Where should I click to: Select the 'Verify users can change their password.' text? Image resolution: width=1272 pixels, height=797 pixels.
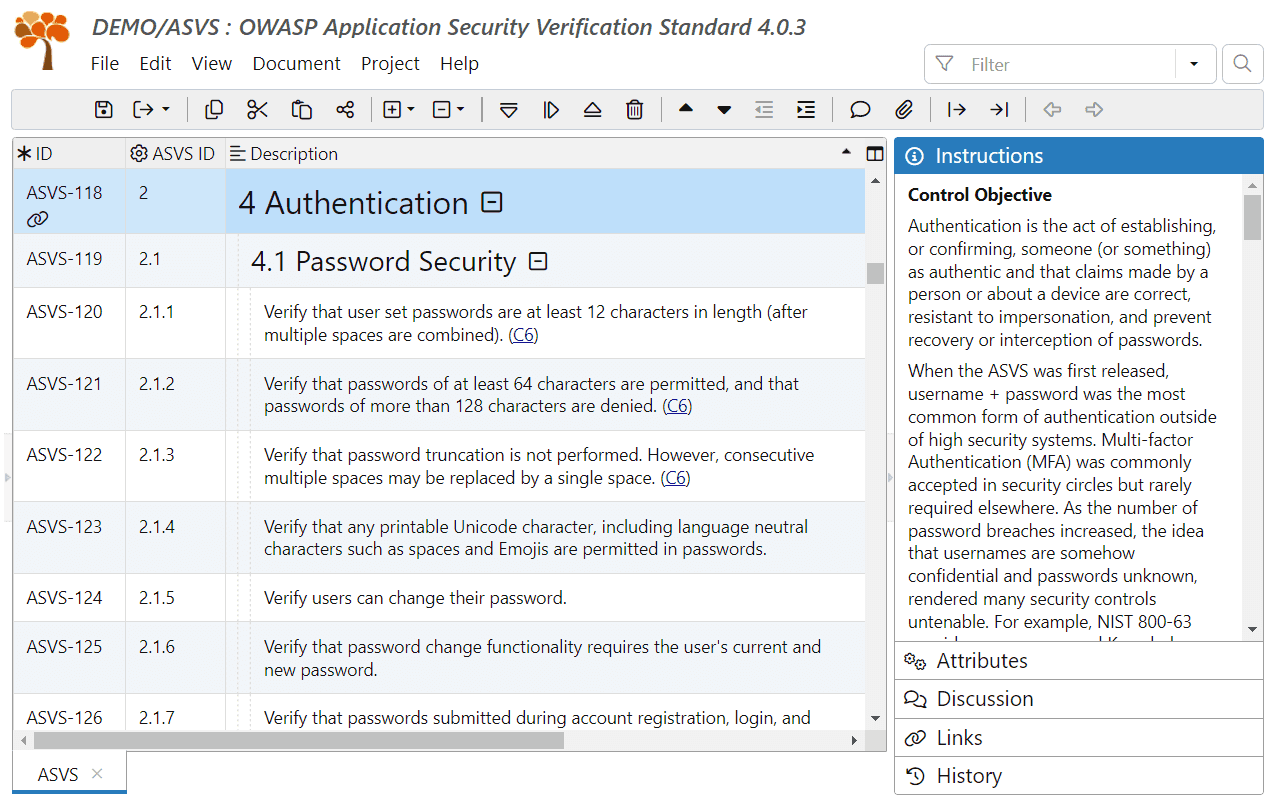point(415,599)
